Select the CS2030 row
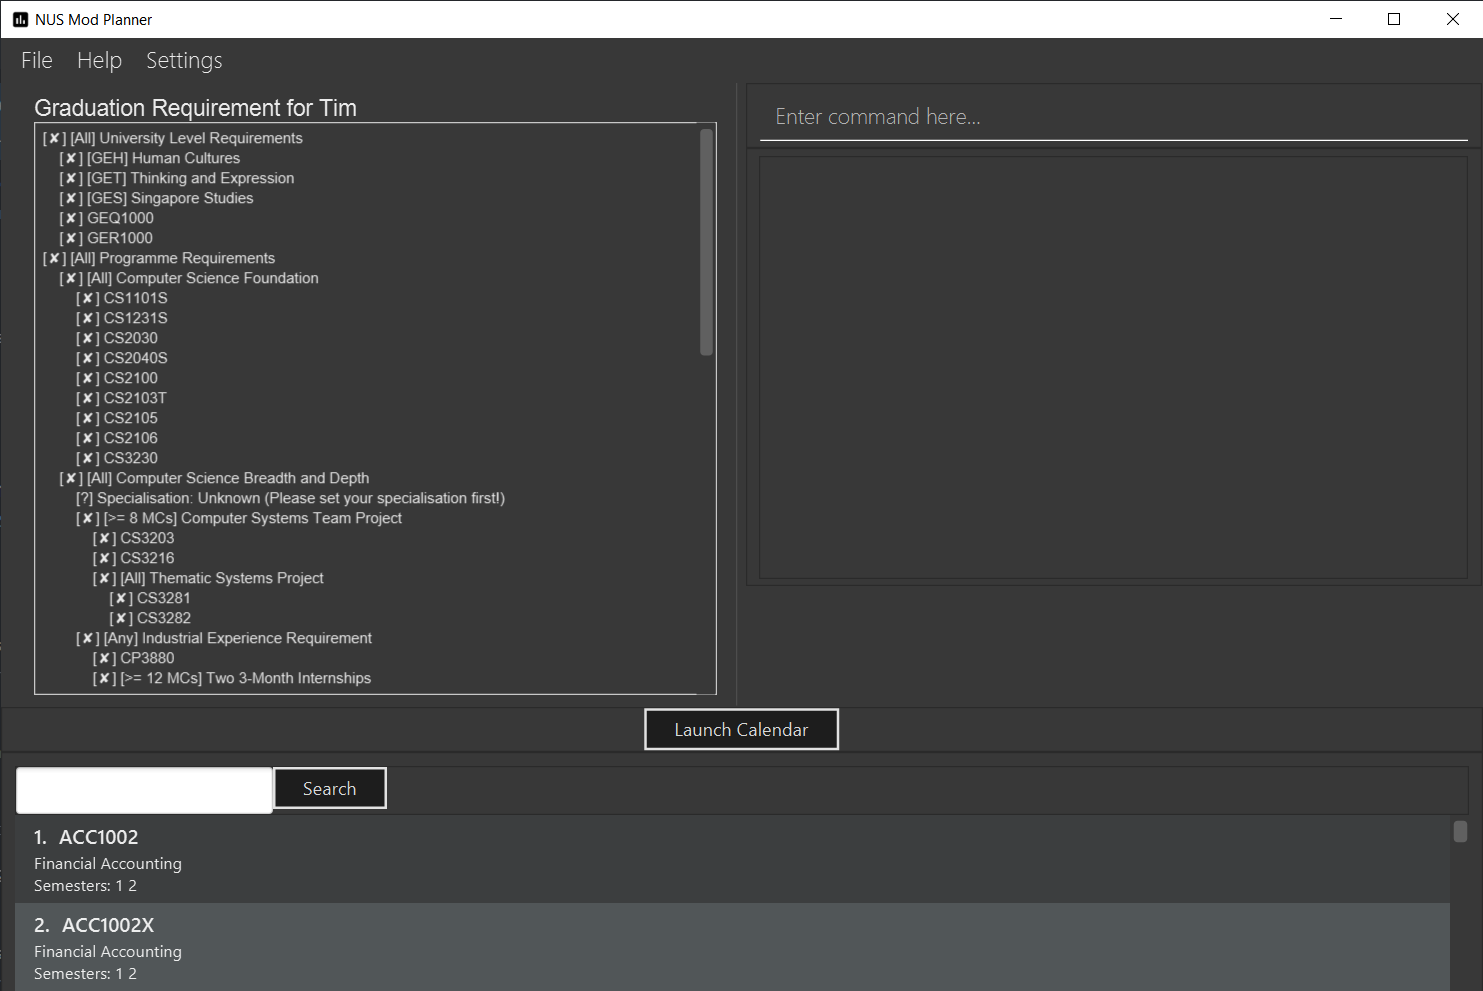Image resolution: width=1483 pixels, height=991 pixels. [117, 338]
